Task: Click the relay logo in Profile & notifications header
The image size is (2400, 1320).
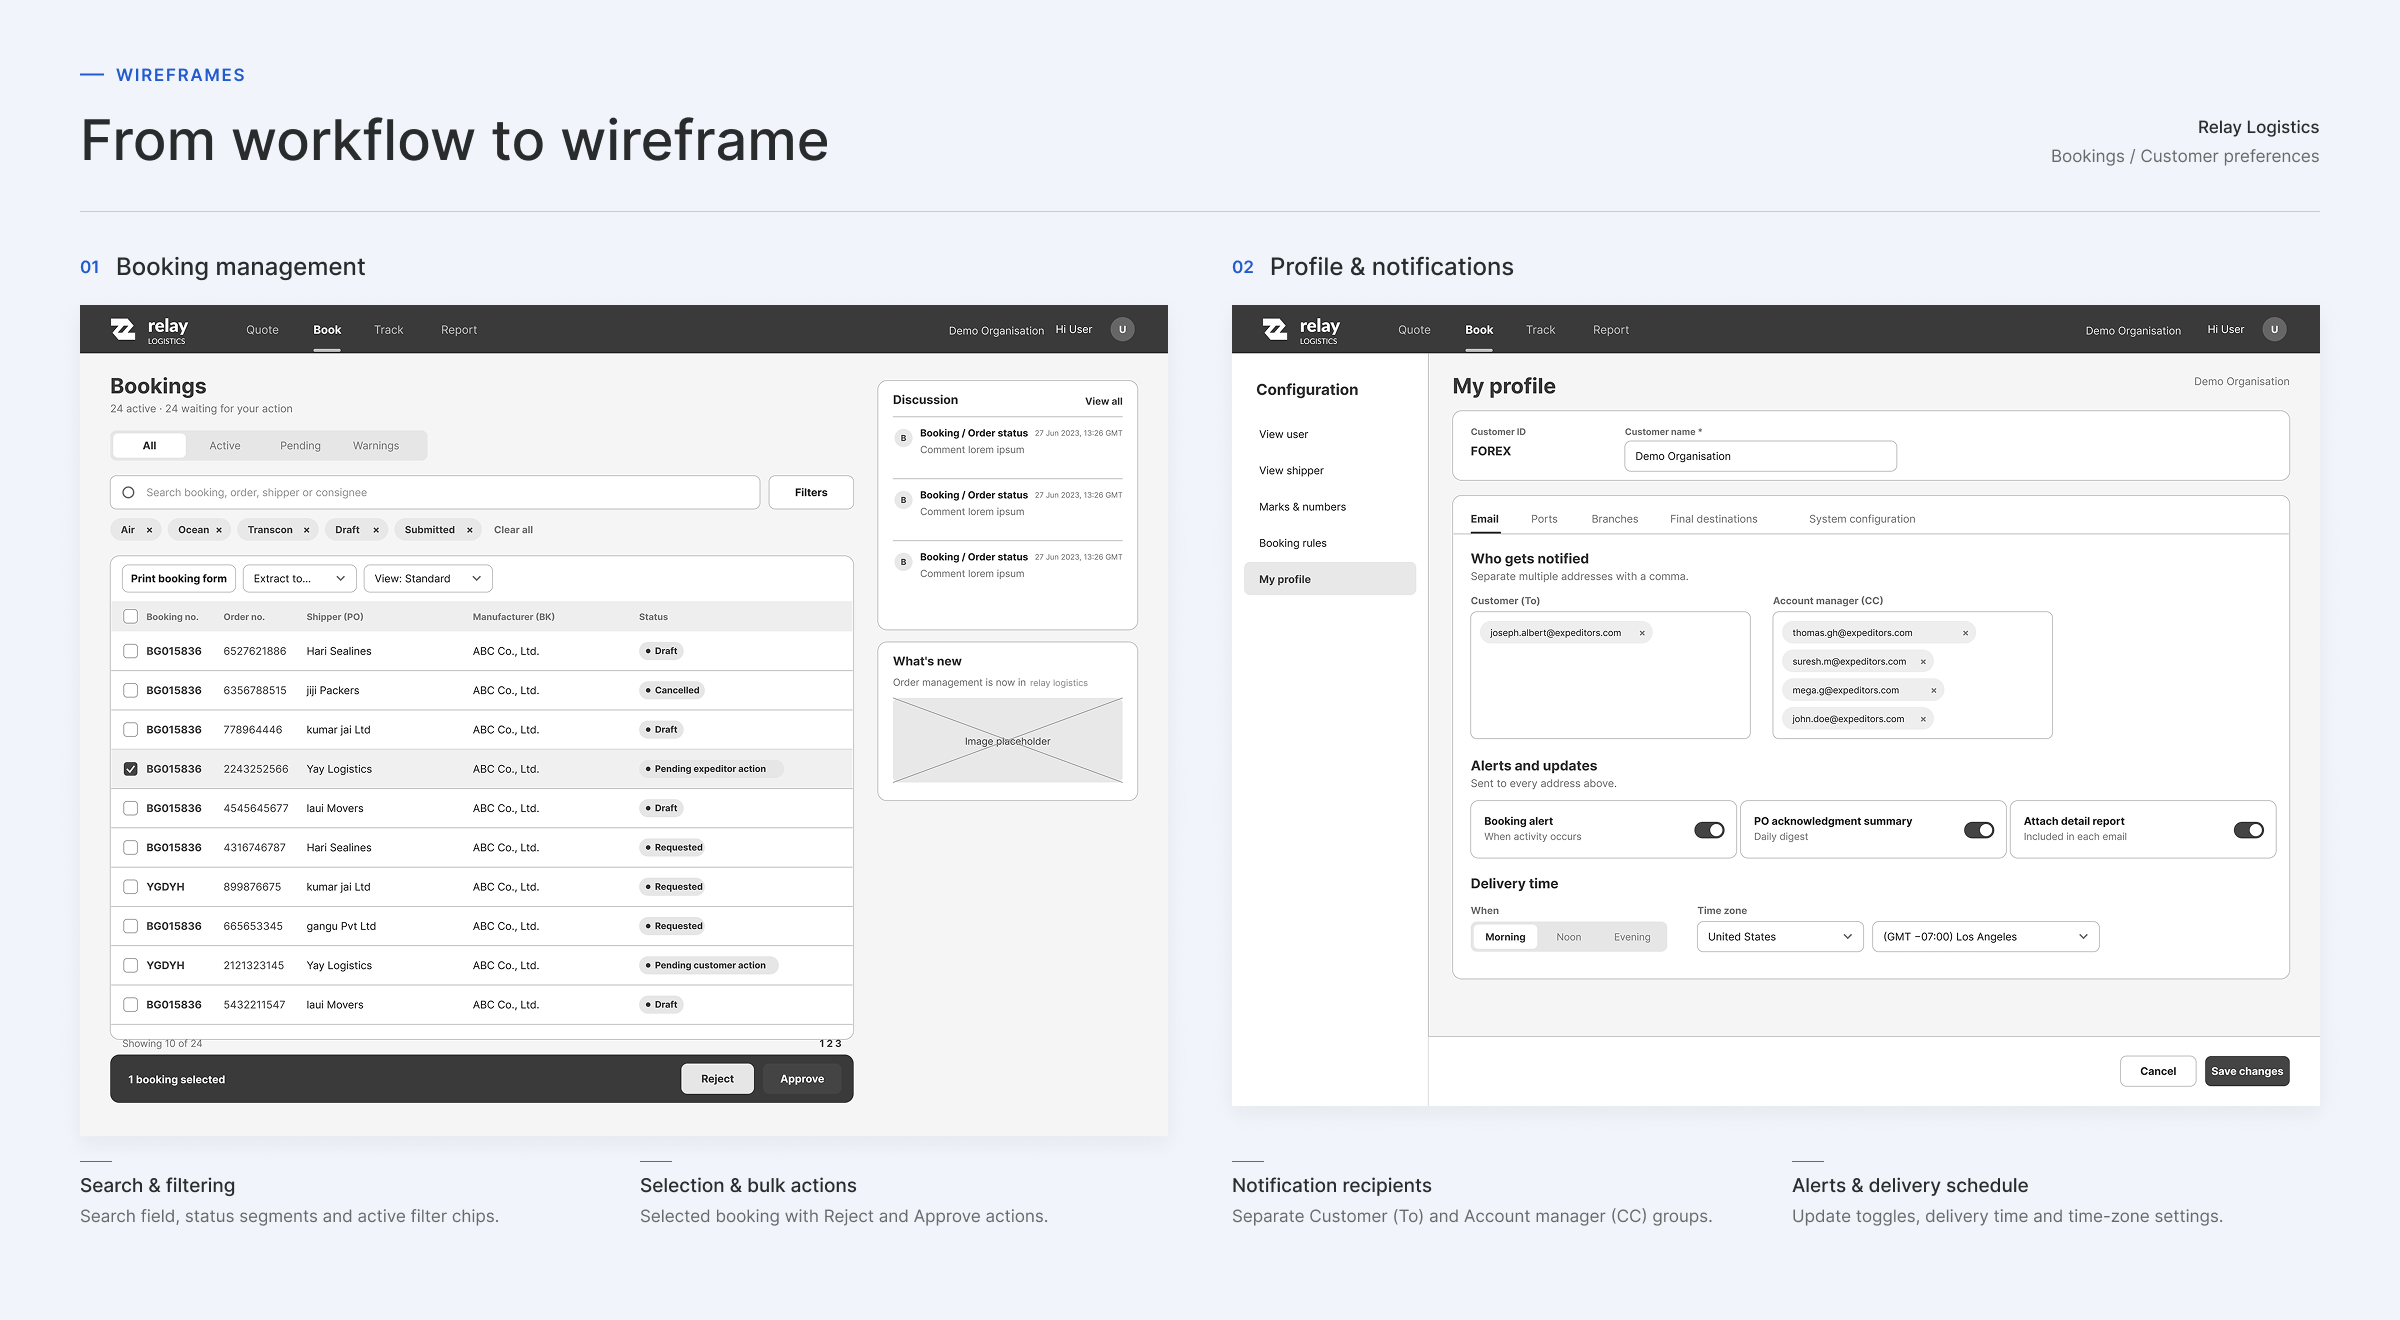Action: pyautogui.click(x=1301, y=330)
